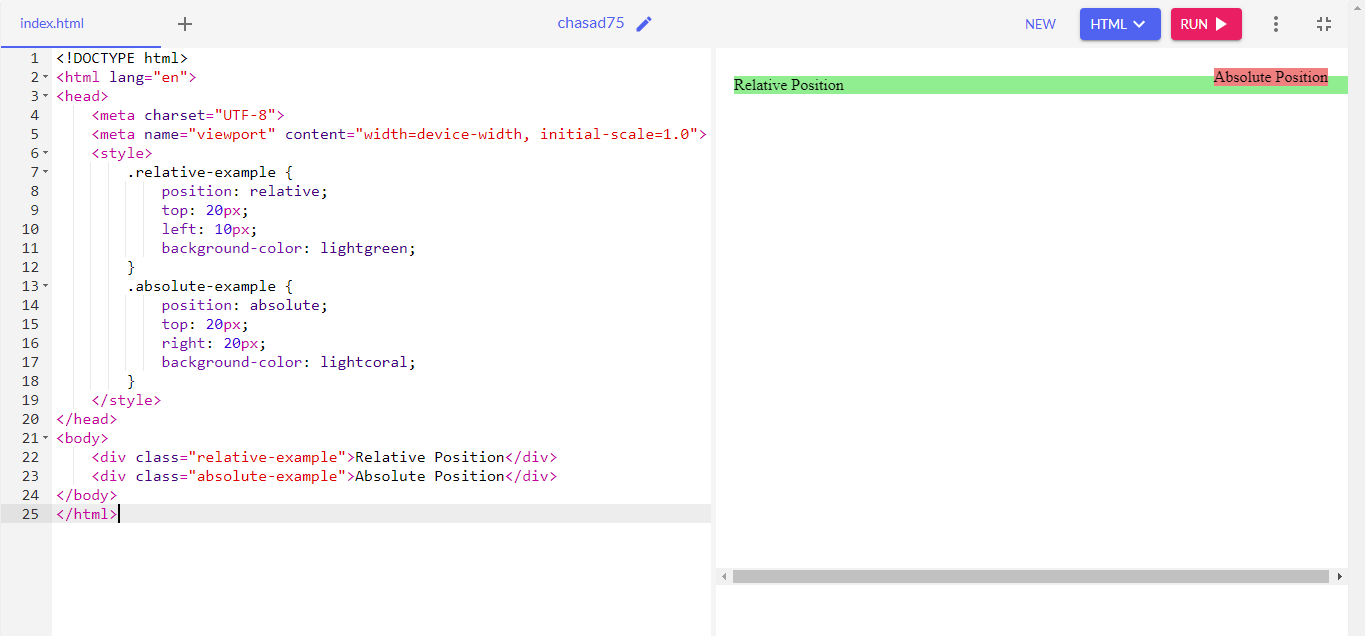Open the three-dot more options menu
Image resolution: width=1365 pixels, height=636 pixels.
[x=1275, y=24]
